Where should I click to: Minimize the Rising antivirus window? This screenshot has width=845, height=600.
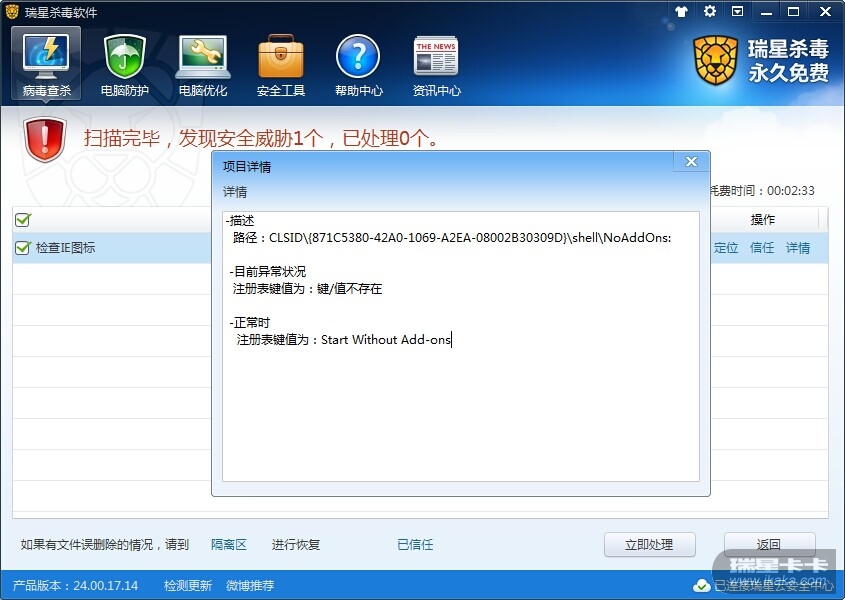pyautogui.click(x=766, y=11)
